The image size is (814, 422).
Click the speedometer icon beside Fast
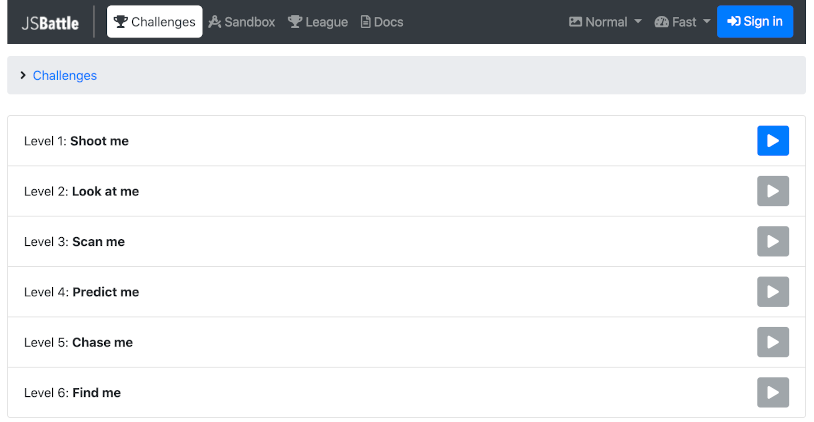pyautogui.click(x=661, y=22)
